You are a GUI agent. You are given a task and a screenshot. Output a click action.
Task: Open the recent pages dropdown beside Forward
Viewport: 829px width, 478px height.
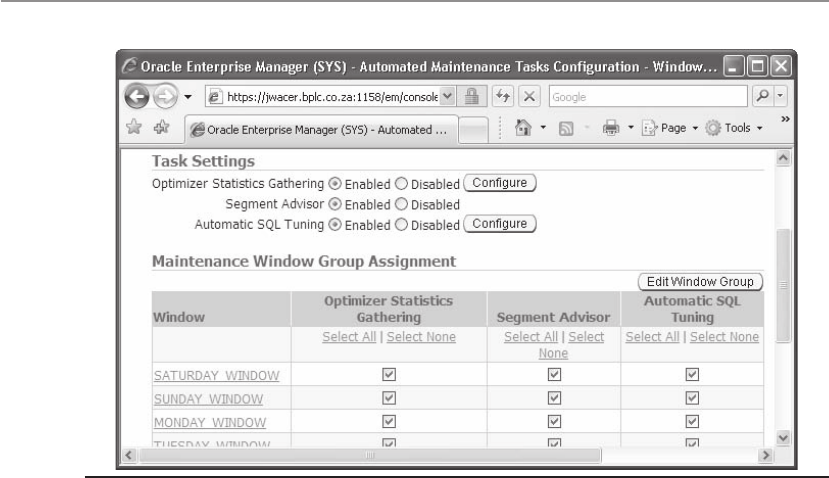[188, 97]
